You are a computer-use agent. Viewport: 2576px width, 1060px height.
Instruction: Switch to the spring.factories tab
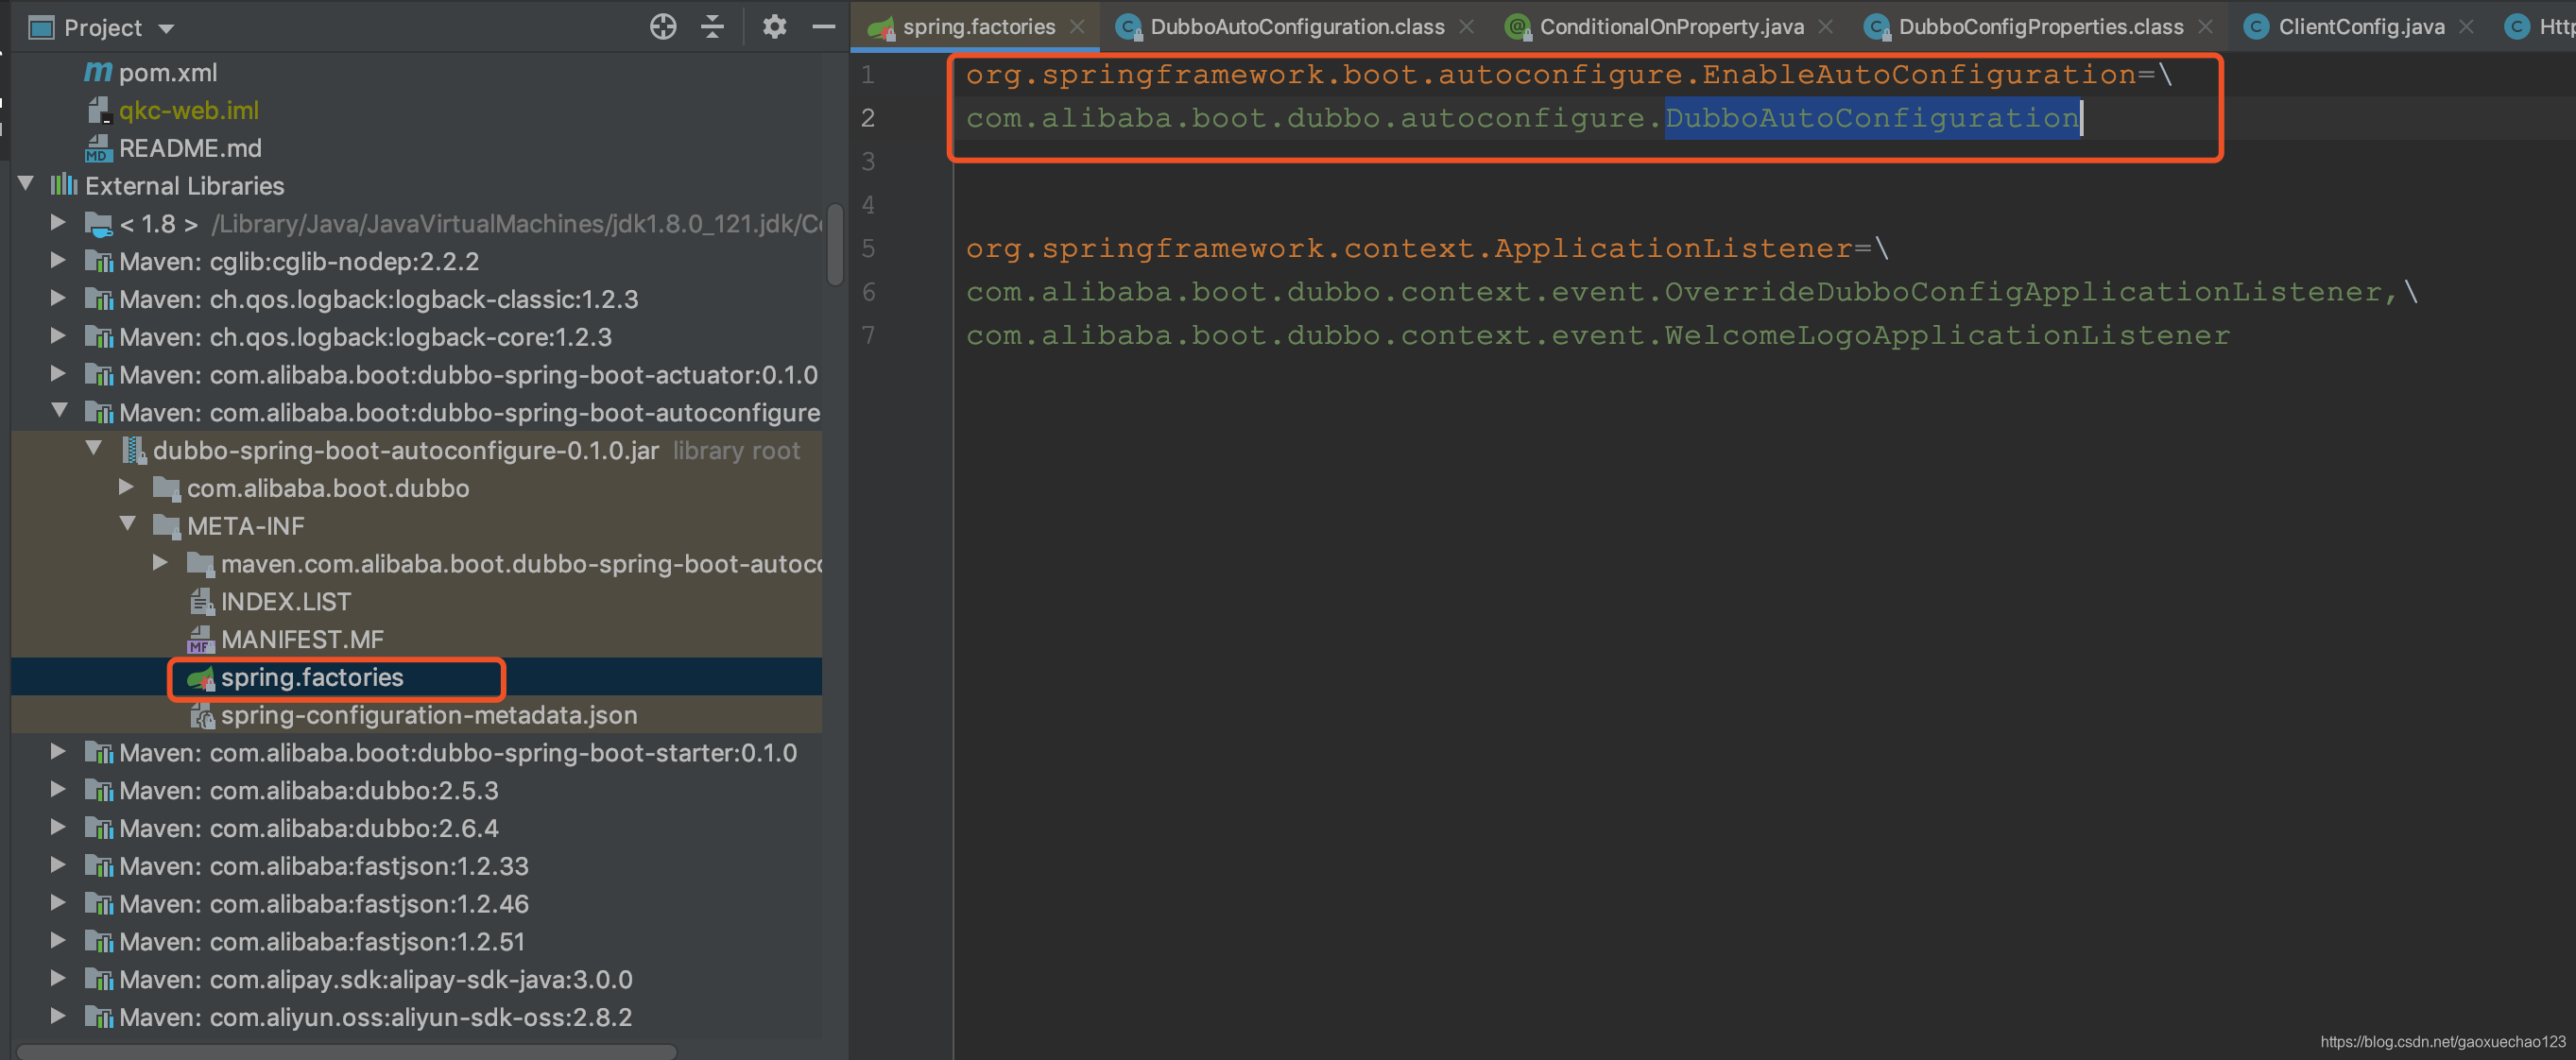[x=975, y=26]
